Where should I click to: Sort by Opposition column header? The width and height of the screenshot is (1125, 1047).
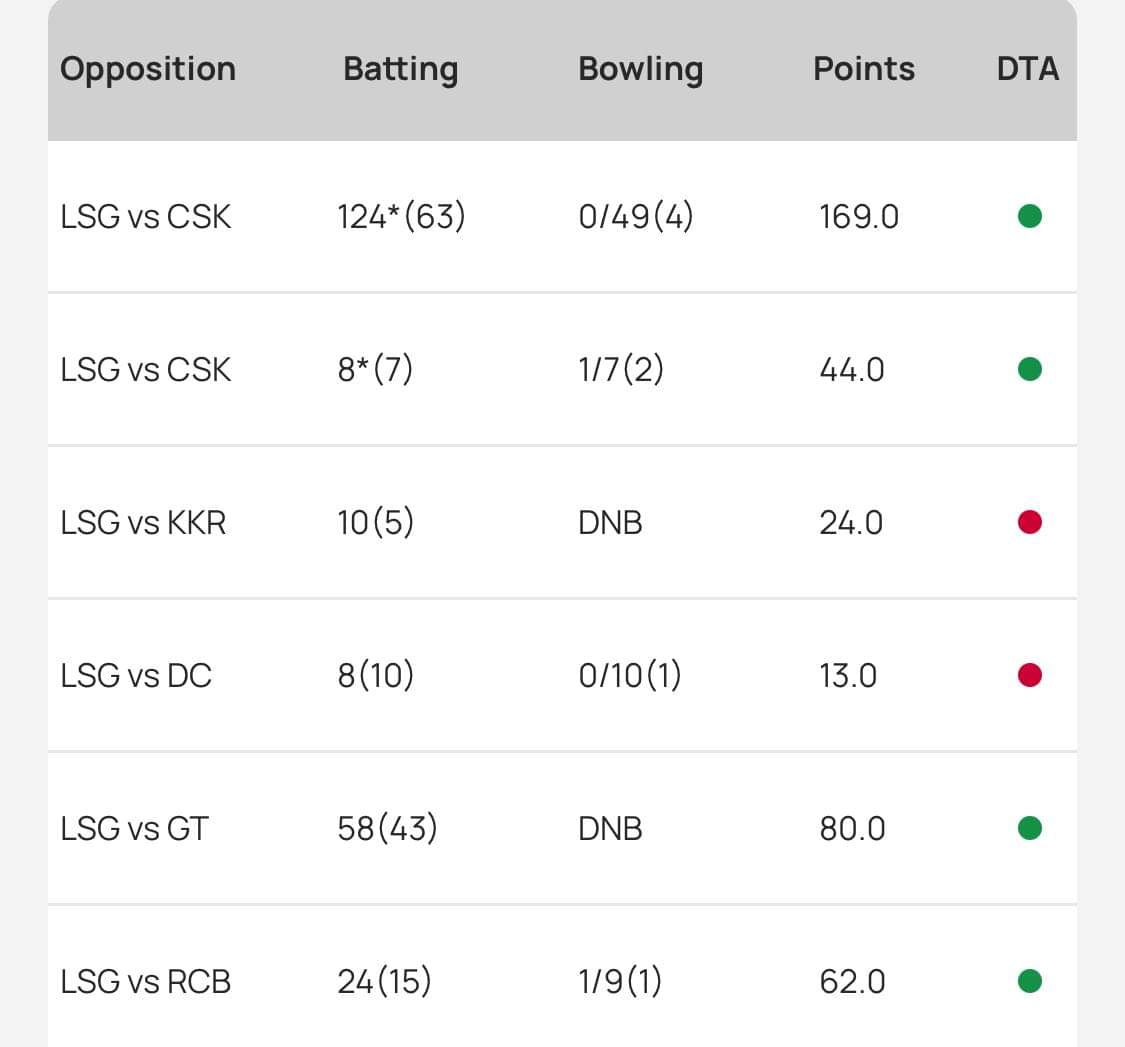coord(148,69)
